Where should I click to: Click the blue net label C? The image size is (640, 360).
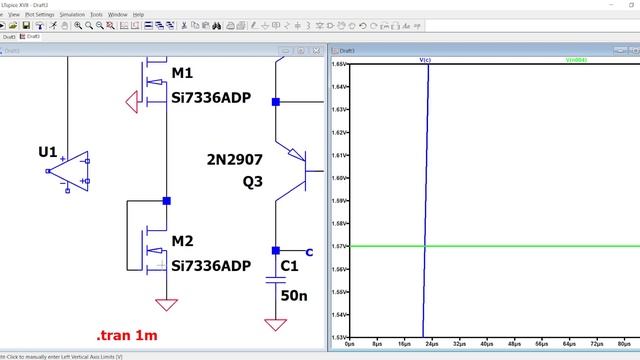click(x=309, y=253)
